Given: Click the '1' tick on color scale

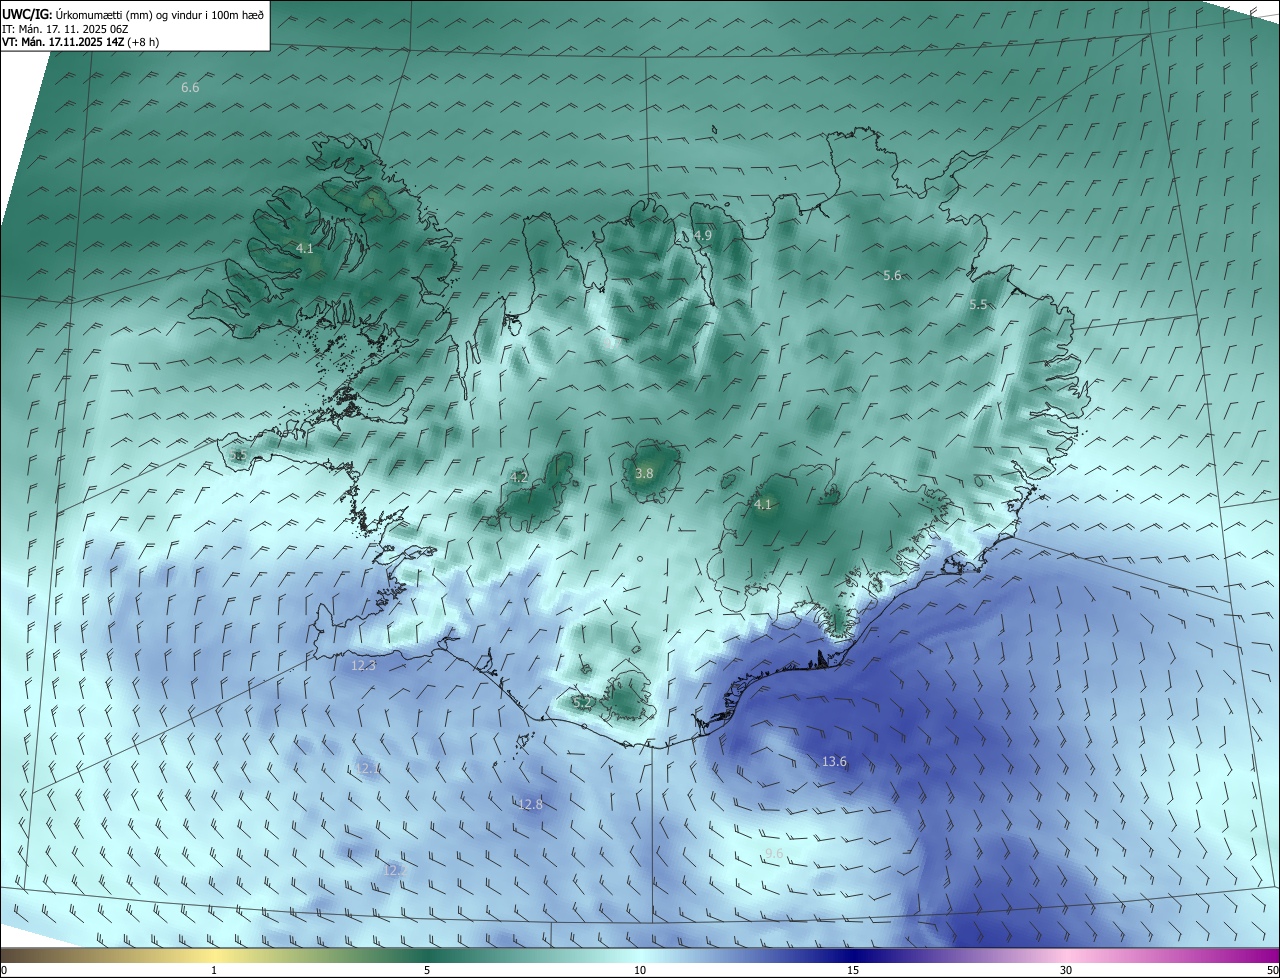Looking at the screenshot, I should tap(214, 970).
